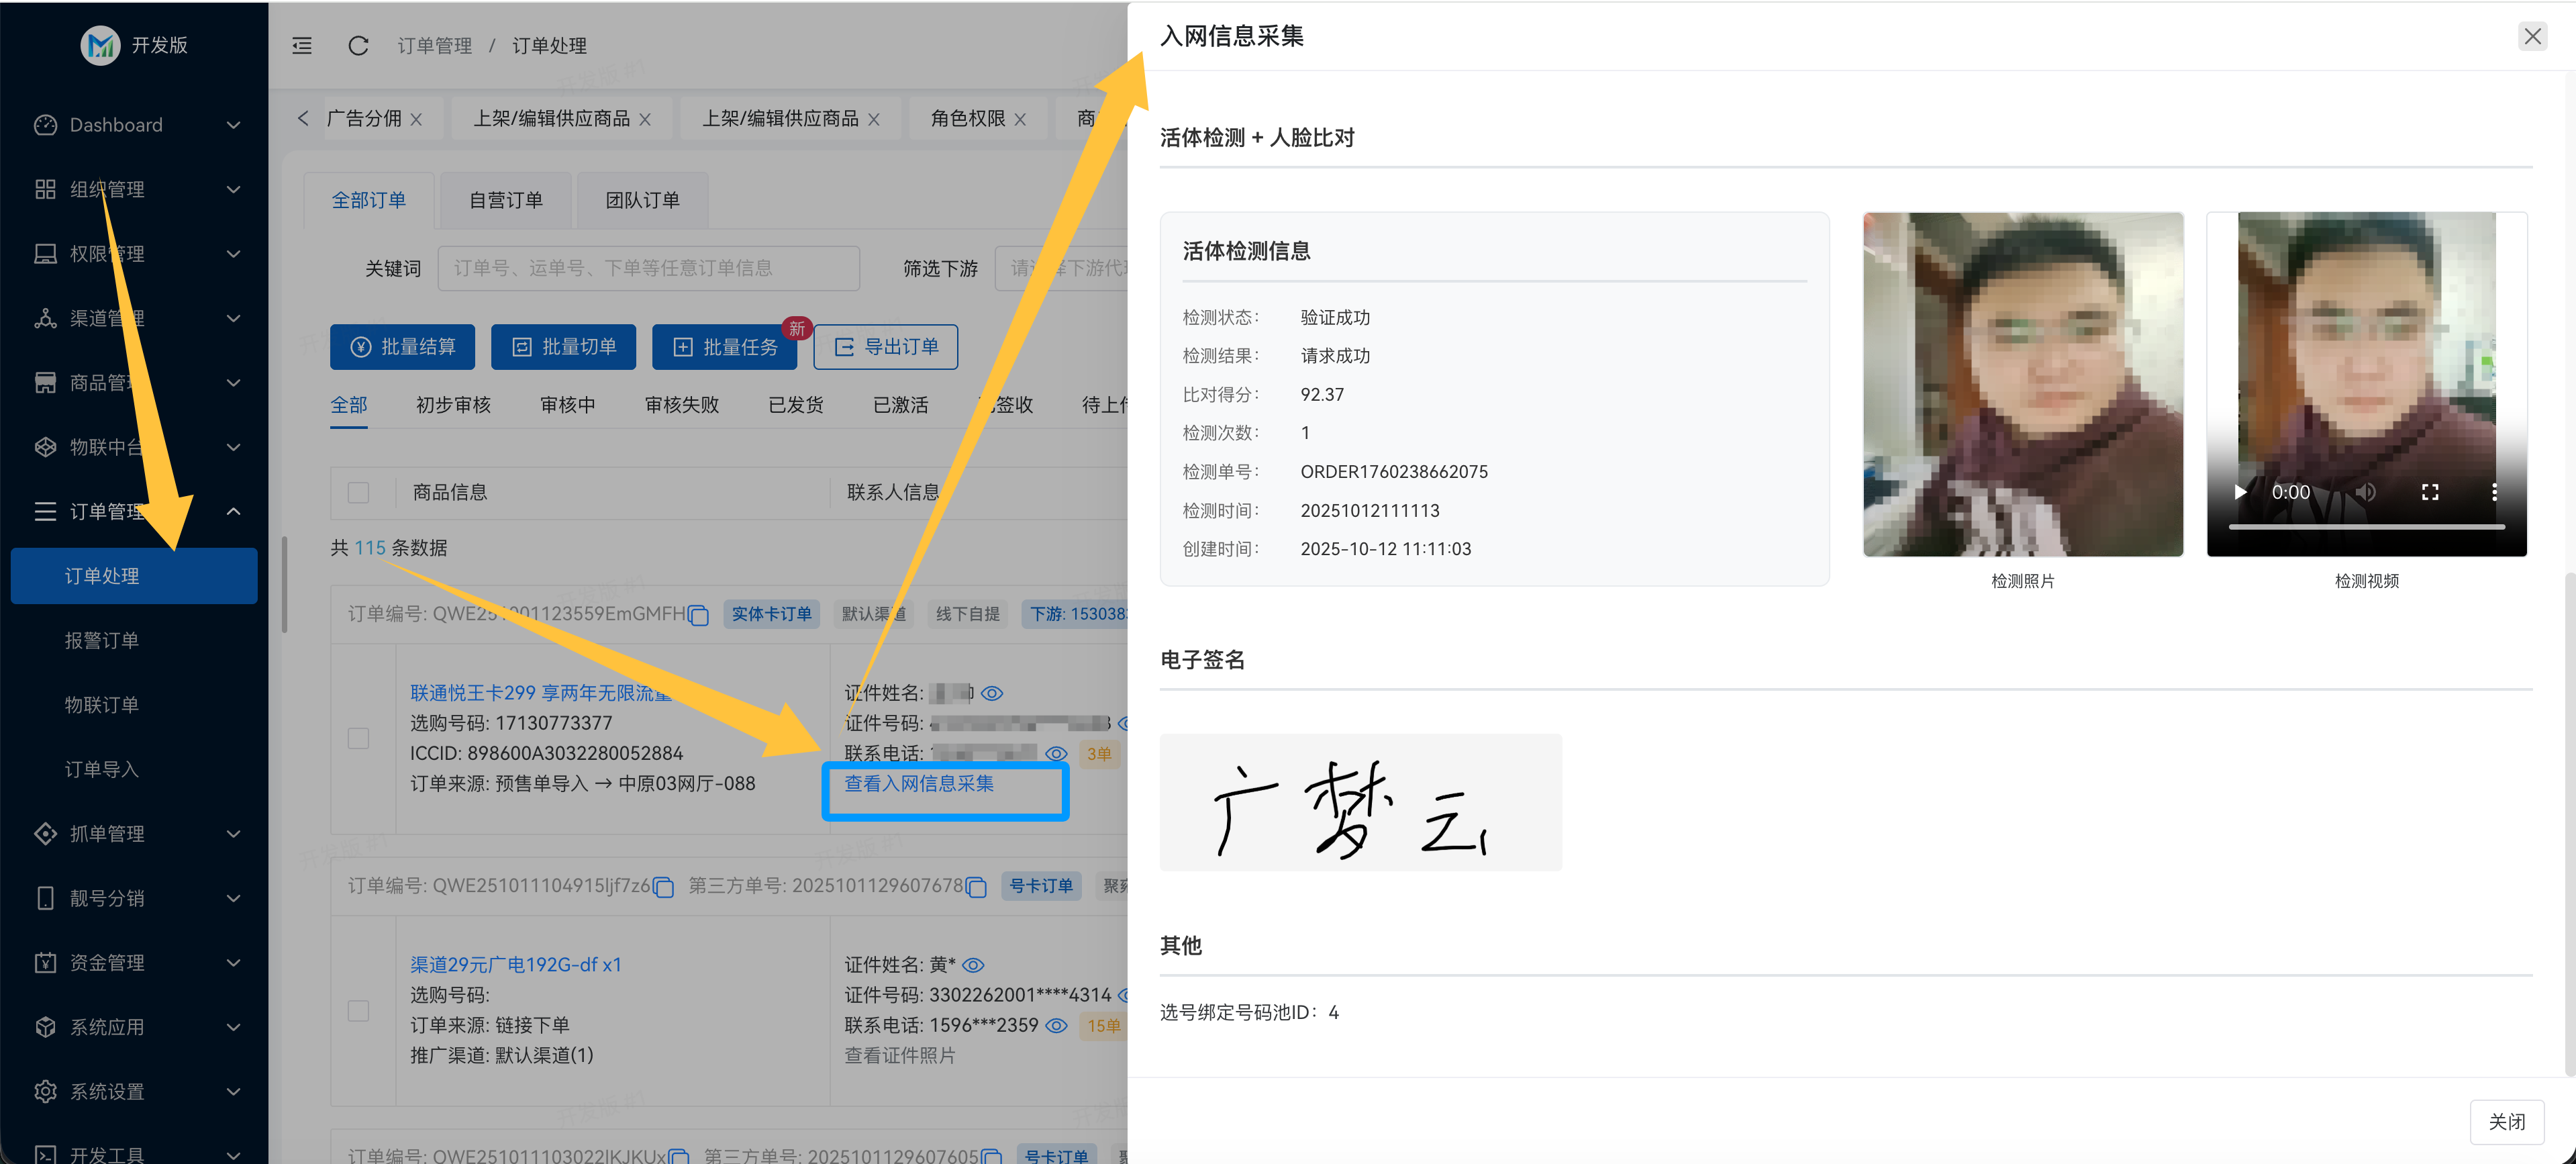
Task: Enter video fullscreen mode
Action: coord(2430,492)
